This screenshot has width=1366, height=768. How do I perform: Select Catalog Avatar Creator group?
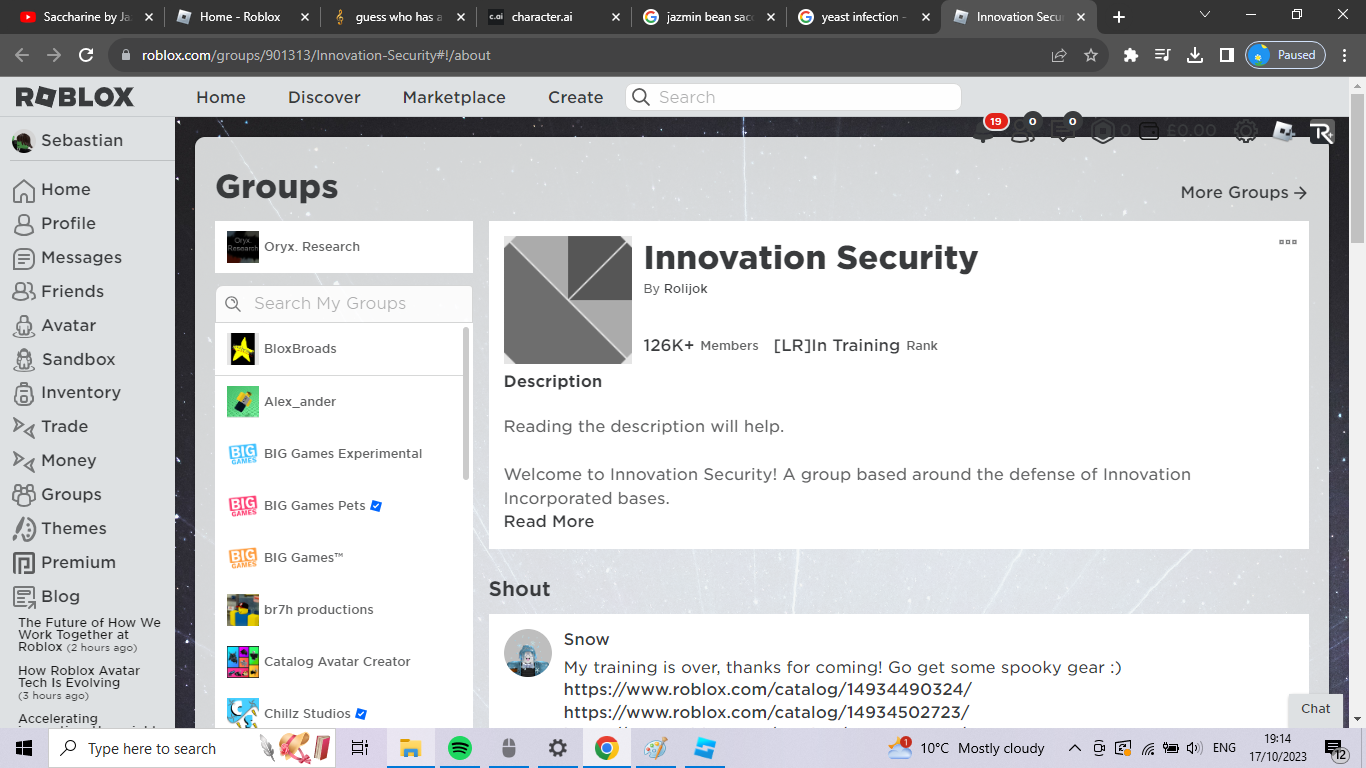click(x=338, y=662)
